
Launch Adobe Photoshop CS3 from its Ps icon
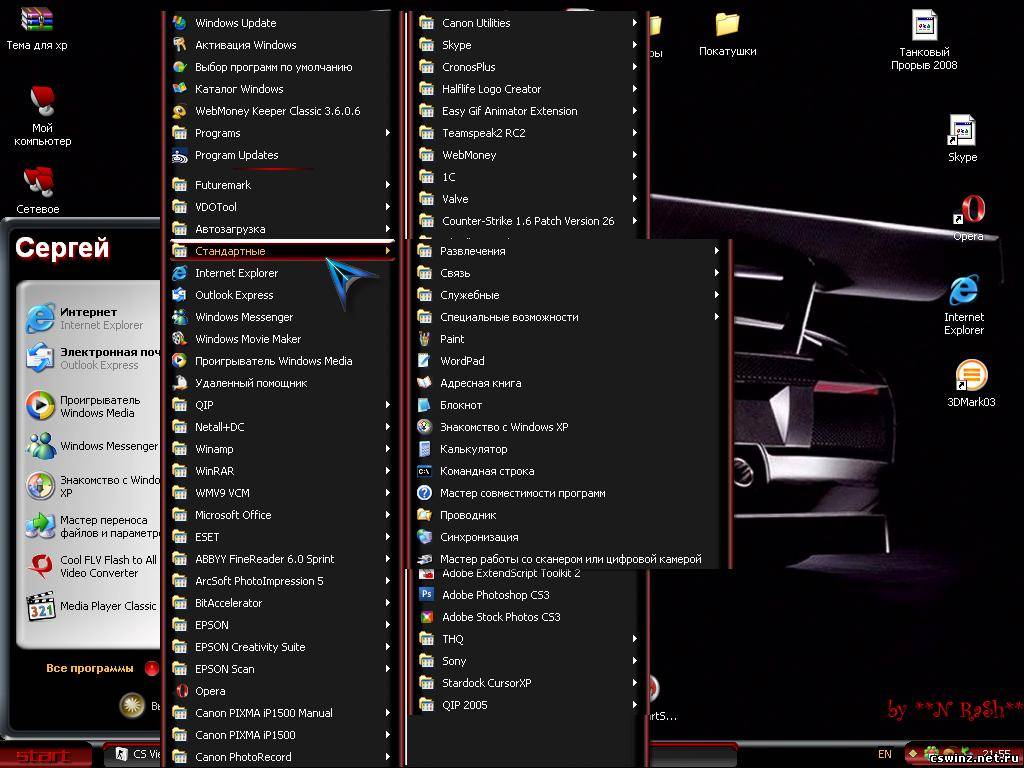(x=426, y=594)
